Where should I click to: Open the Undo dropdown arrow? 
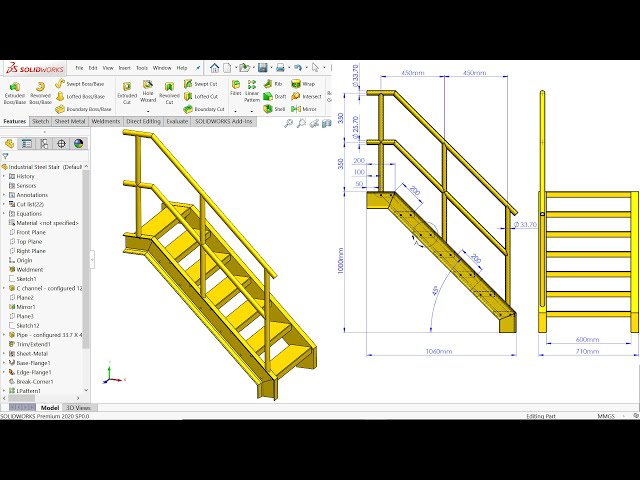[307, 67]
